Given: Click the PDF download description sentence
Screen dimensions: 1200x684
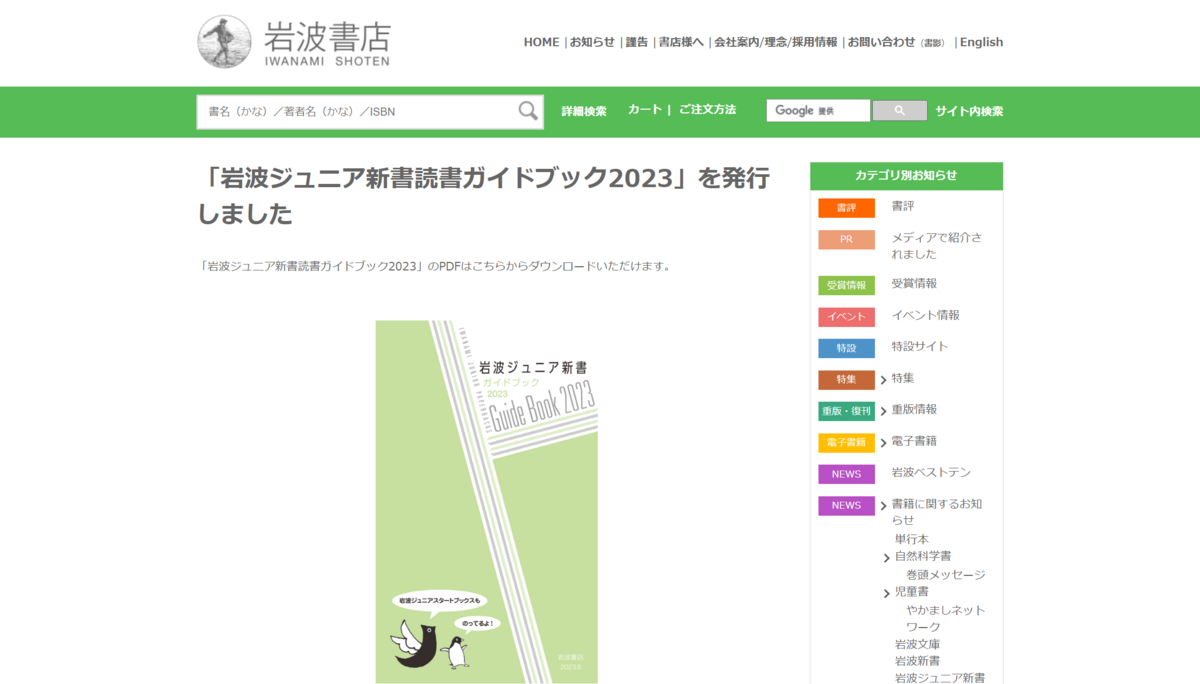Looking at the screenshot, I should click(x=434, y=266).
